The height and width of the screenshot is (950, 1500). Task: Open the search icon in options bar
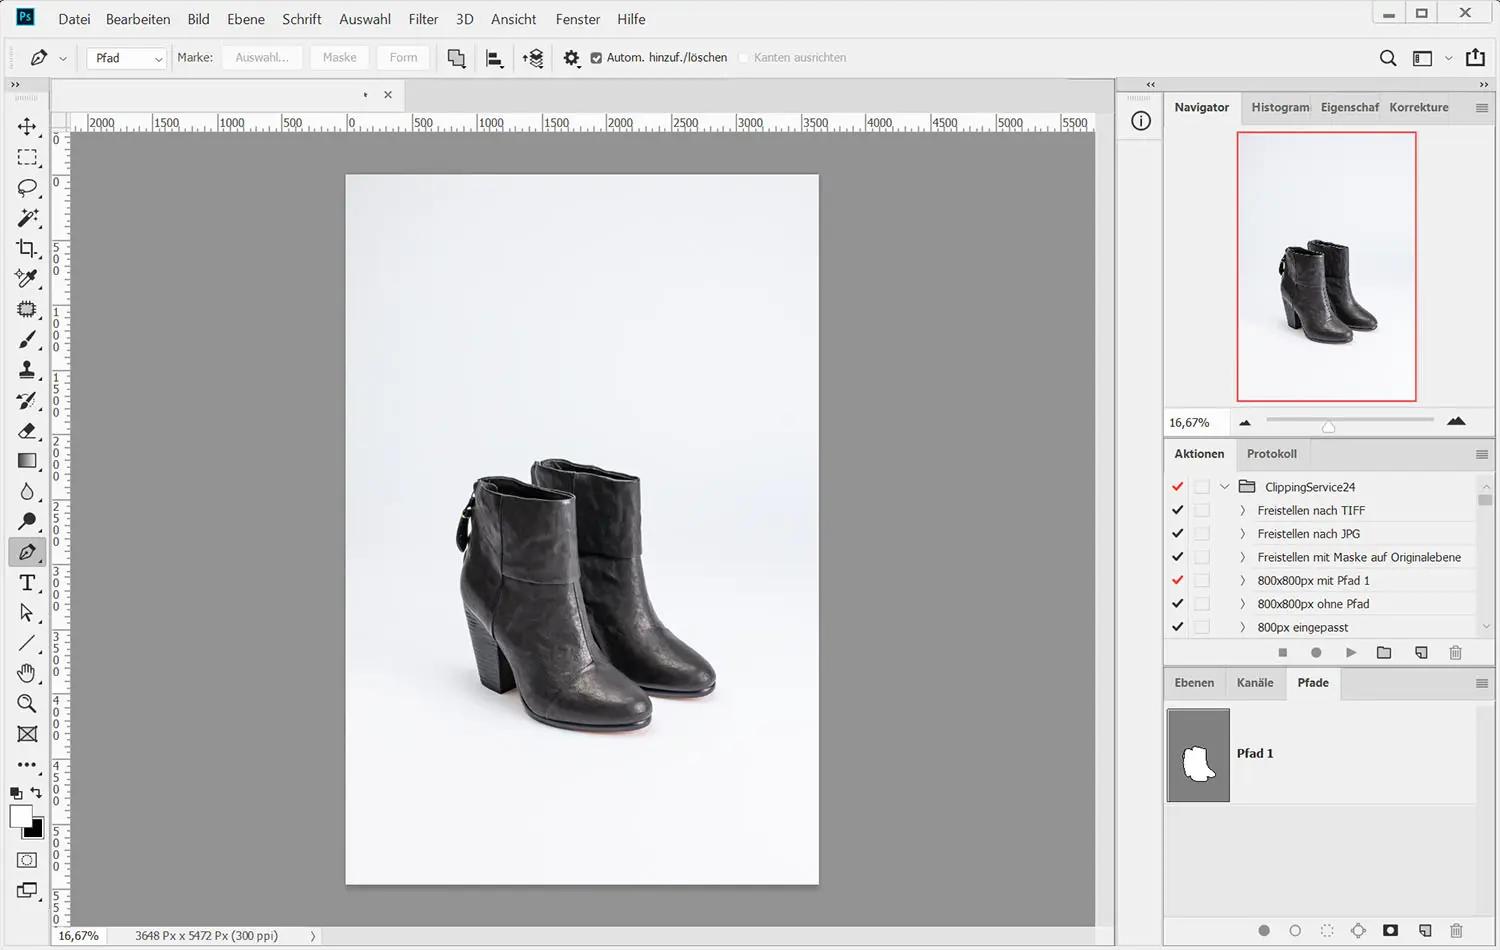[x=1388, y=58]
